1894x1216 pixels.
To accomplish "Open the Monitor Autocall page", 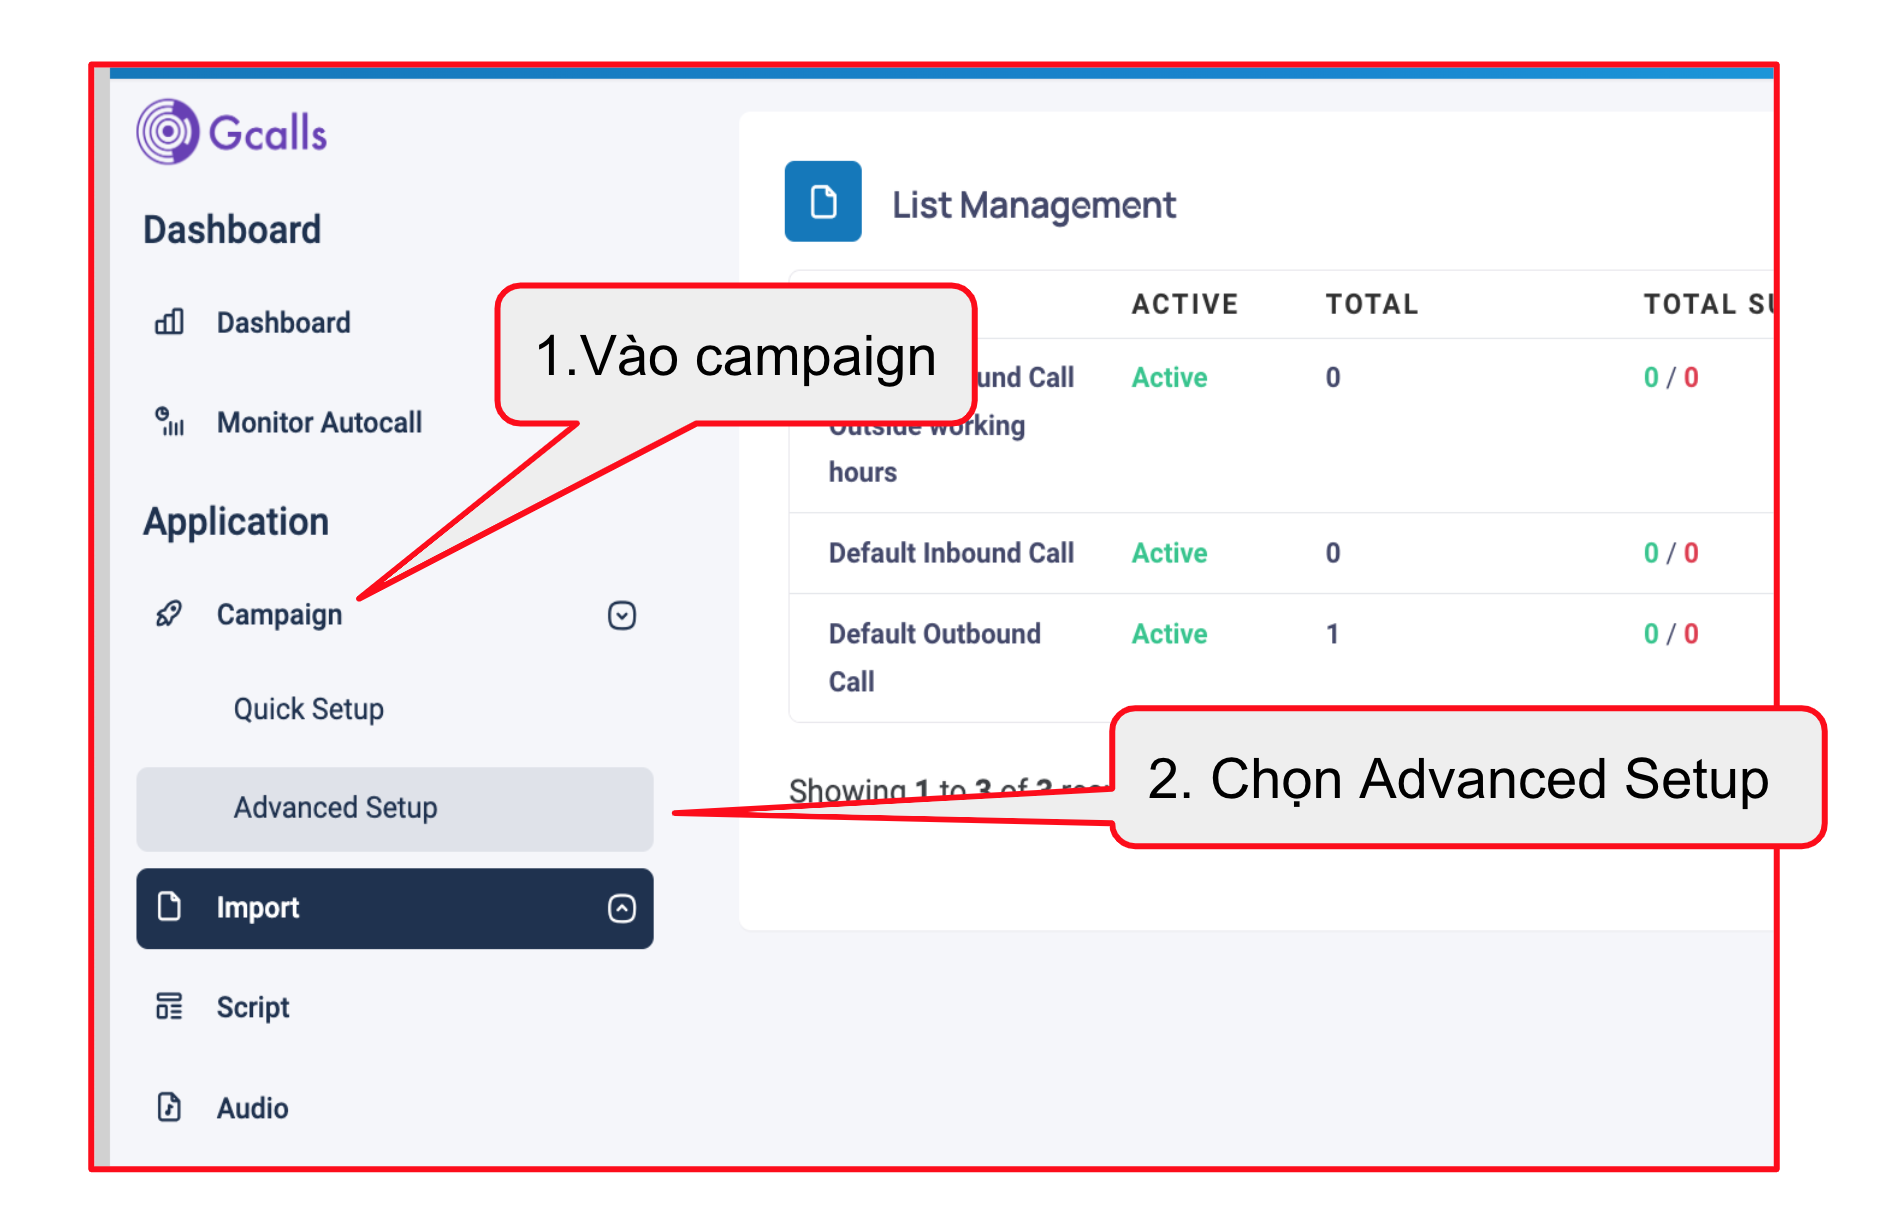I will tap(319, 422).
